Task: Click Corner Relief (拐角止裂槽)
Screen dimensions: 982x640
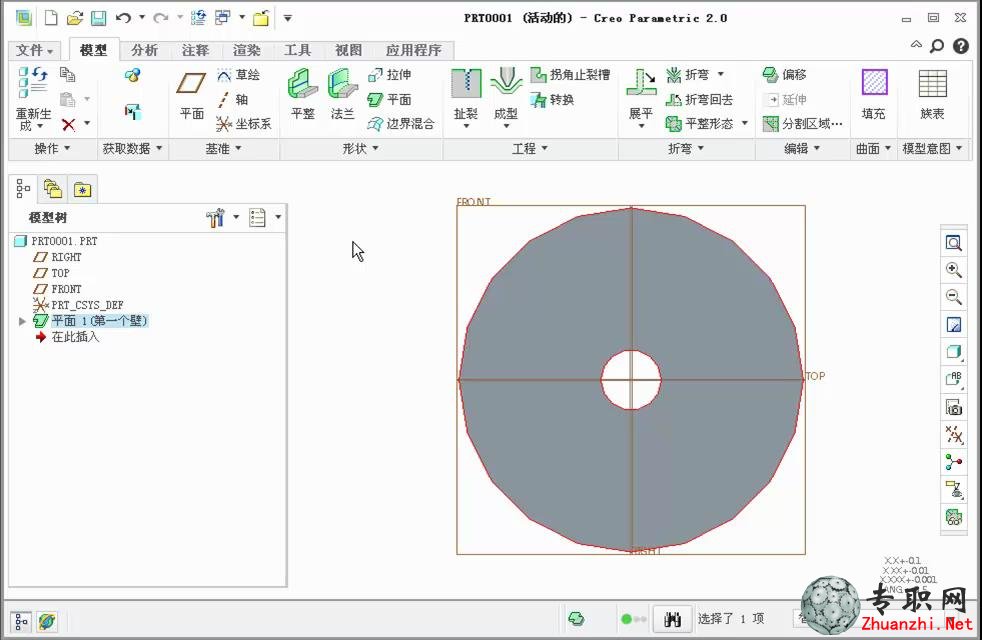Action: (x=571, y=75)
